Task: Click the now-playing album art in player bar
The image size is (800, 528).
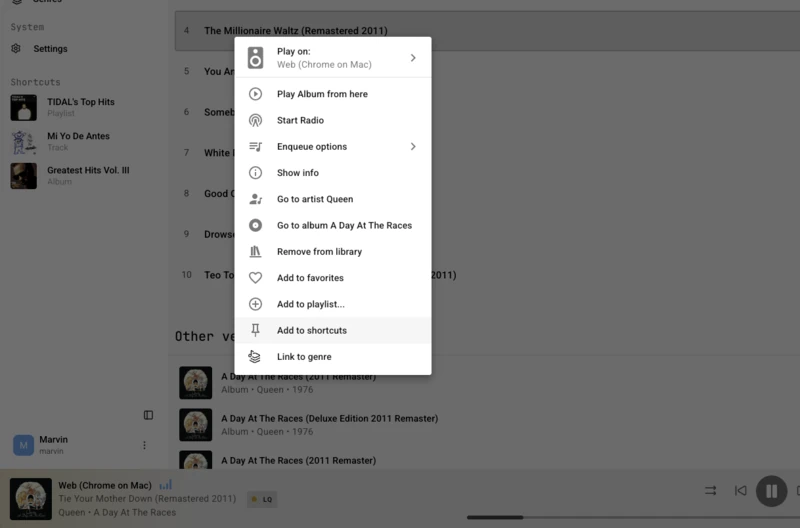Action: click(x=31, y=499)
